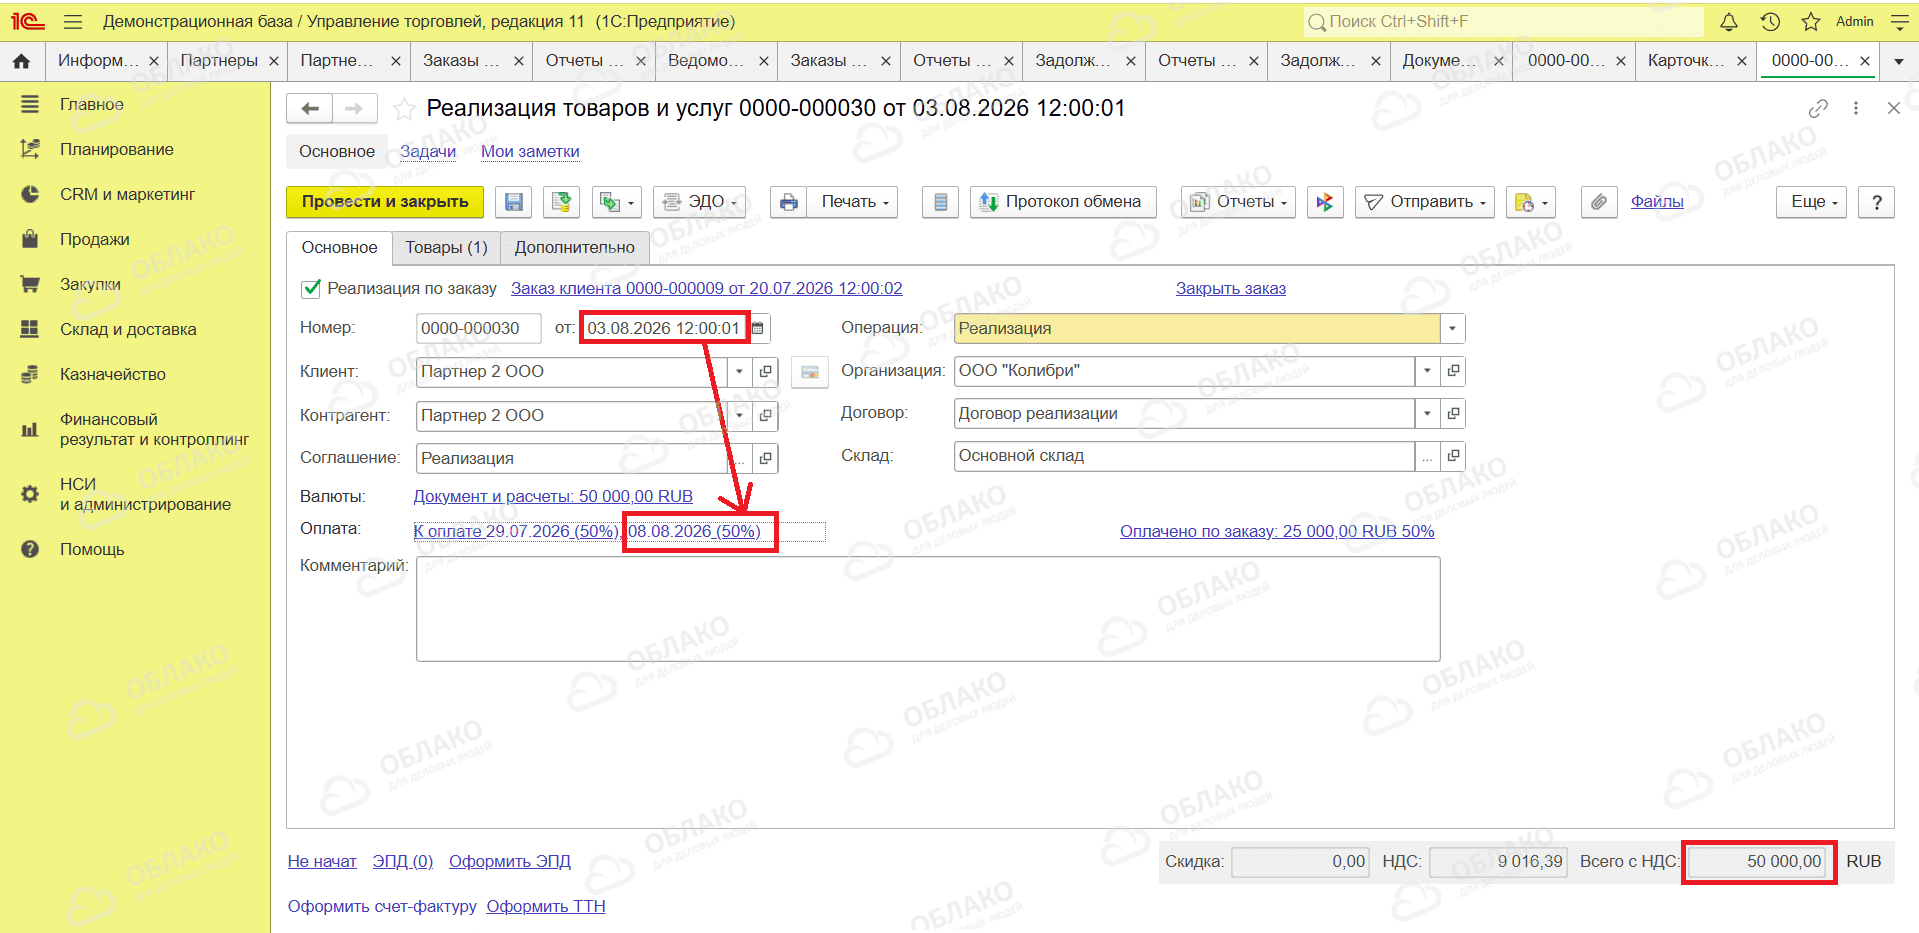
Task: Toggle Реализация по заказу checkbox
Action: coord(311,288)
